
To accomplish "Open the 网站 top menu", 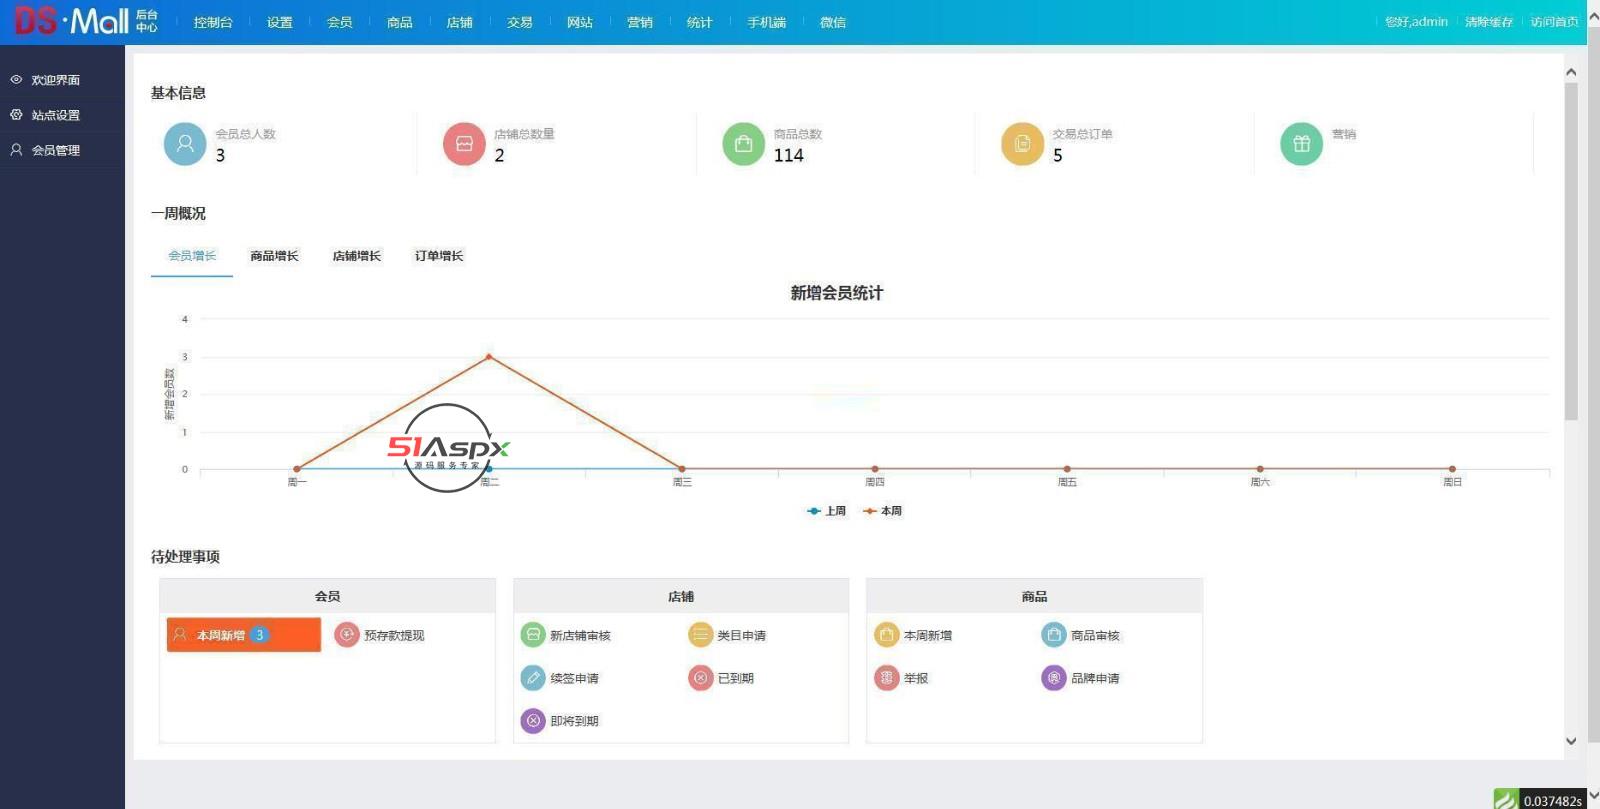I will click(580, 22).
